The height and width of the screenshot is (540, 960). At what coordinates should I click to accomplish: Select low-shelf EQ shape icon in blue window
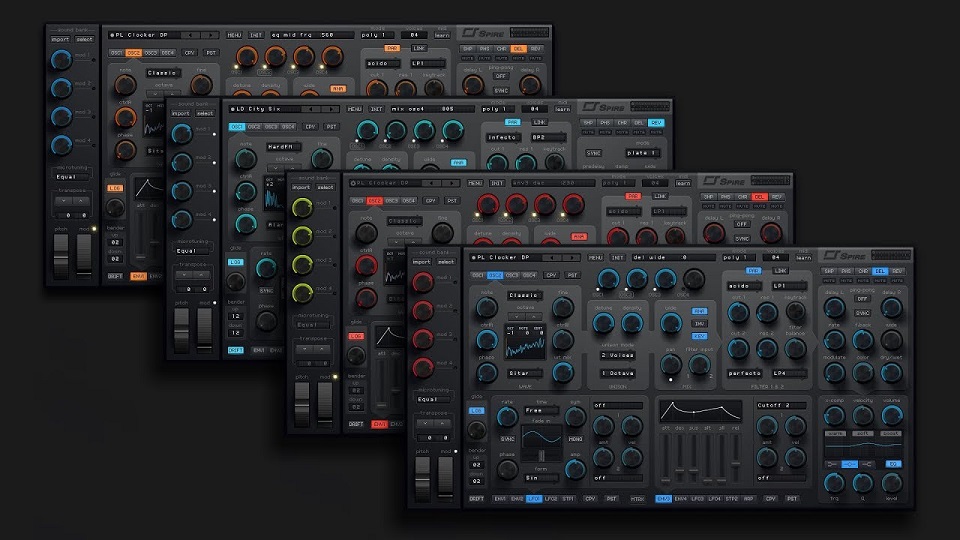coord(833,465)
